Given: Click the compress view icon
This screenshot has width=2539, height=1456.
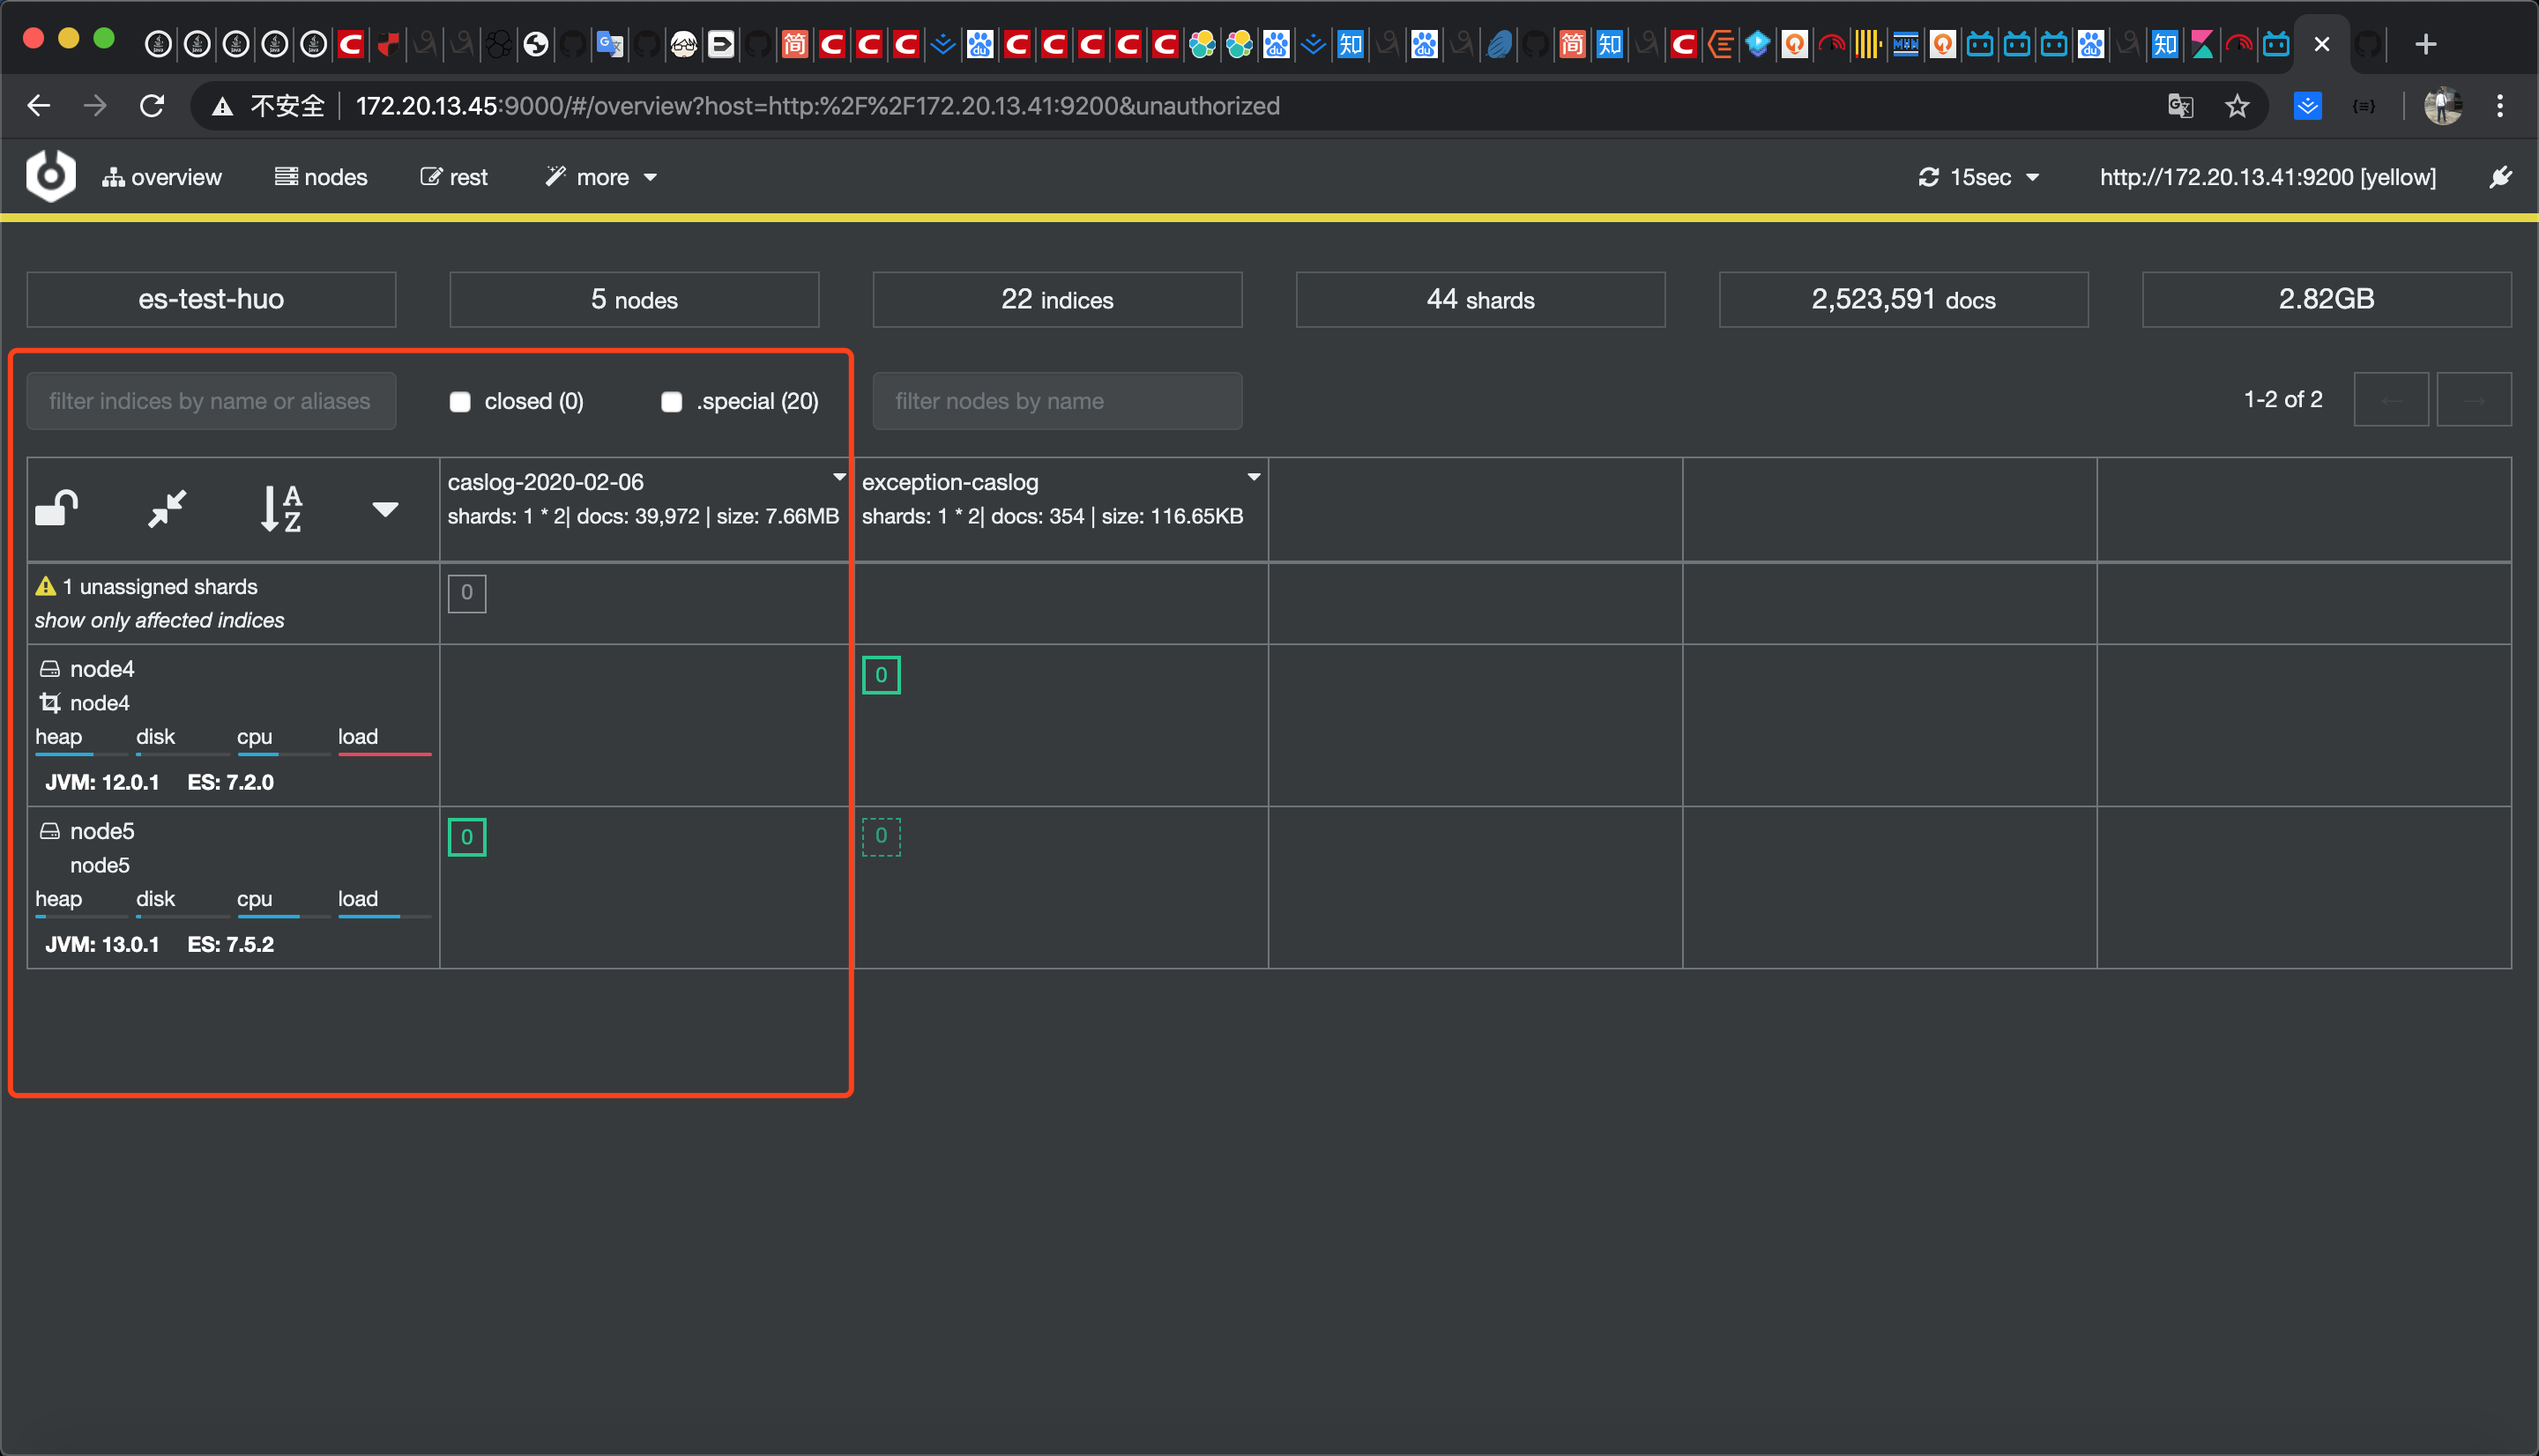Looking at the screenshot, I should tap(167, 508).
